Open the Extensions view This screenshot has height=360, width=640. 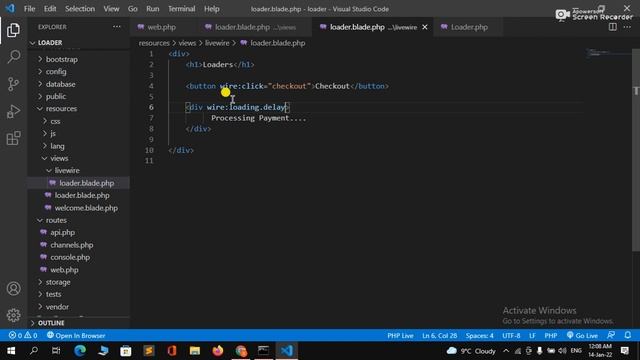(x=13, y=138)
